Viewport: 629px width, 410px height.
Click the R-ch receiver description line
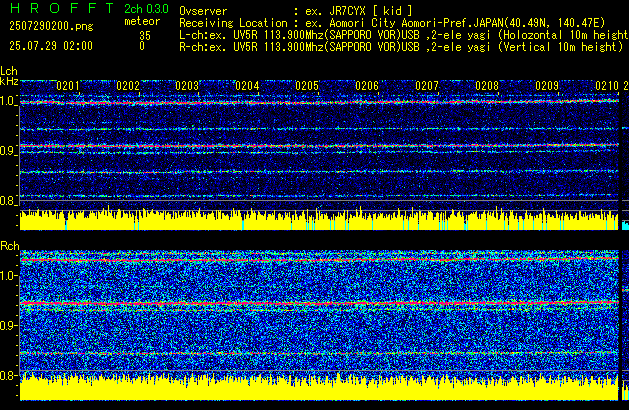coord(401,47)
